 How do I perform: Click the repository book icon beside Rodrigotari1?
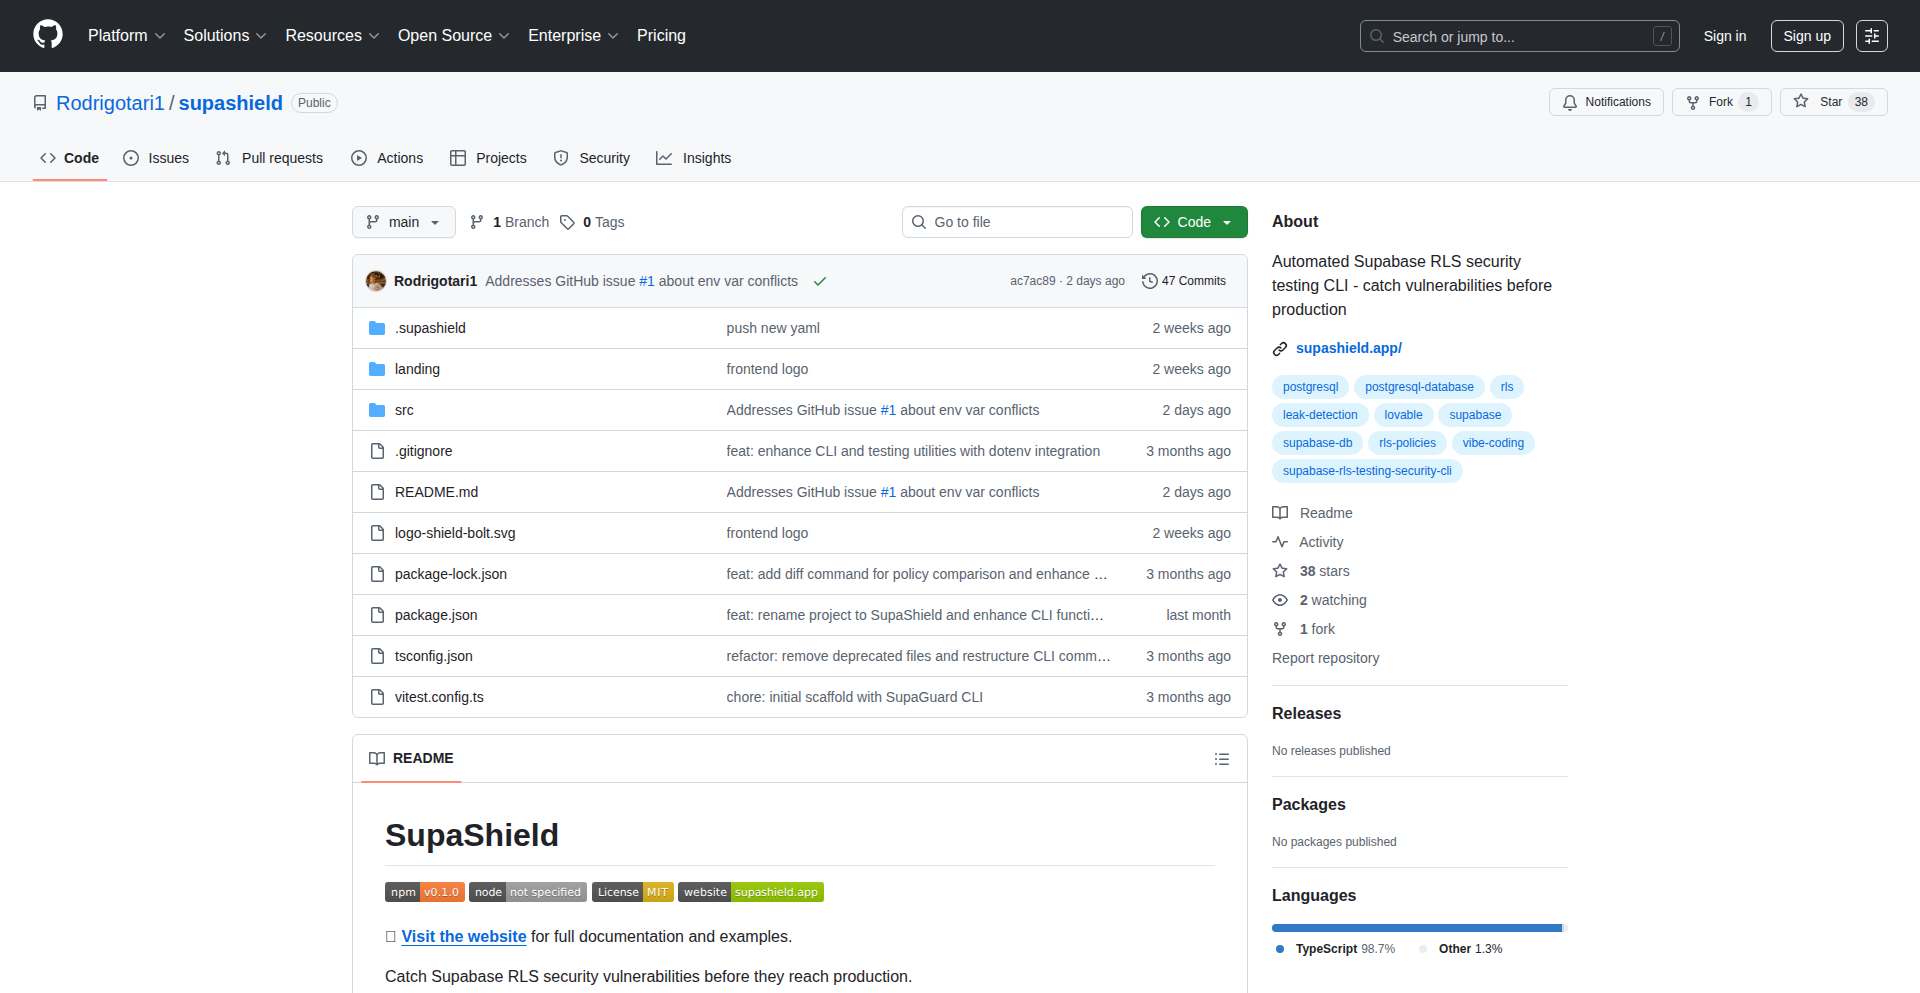(40, 103)
